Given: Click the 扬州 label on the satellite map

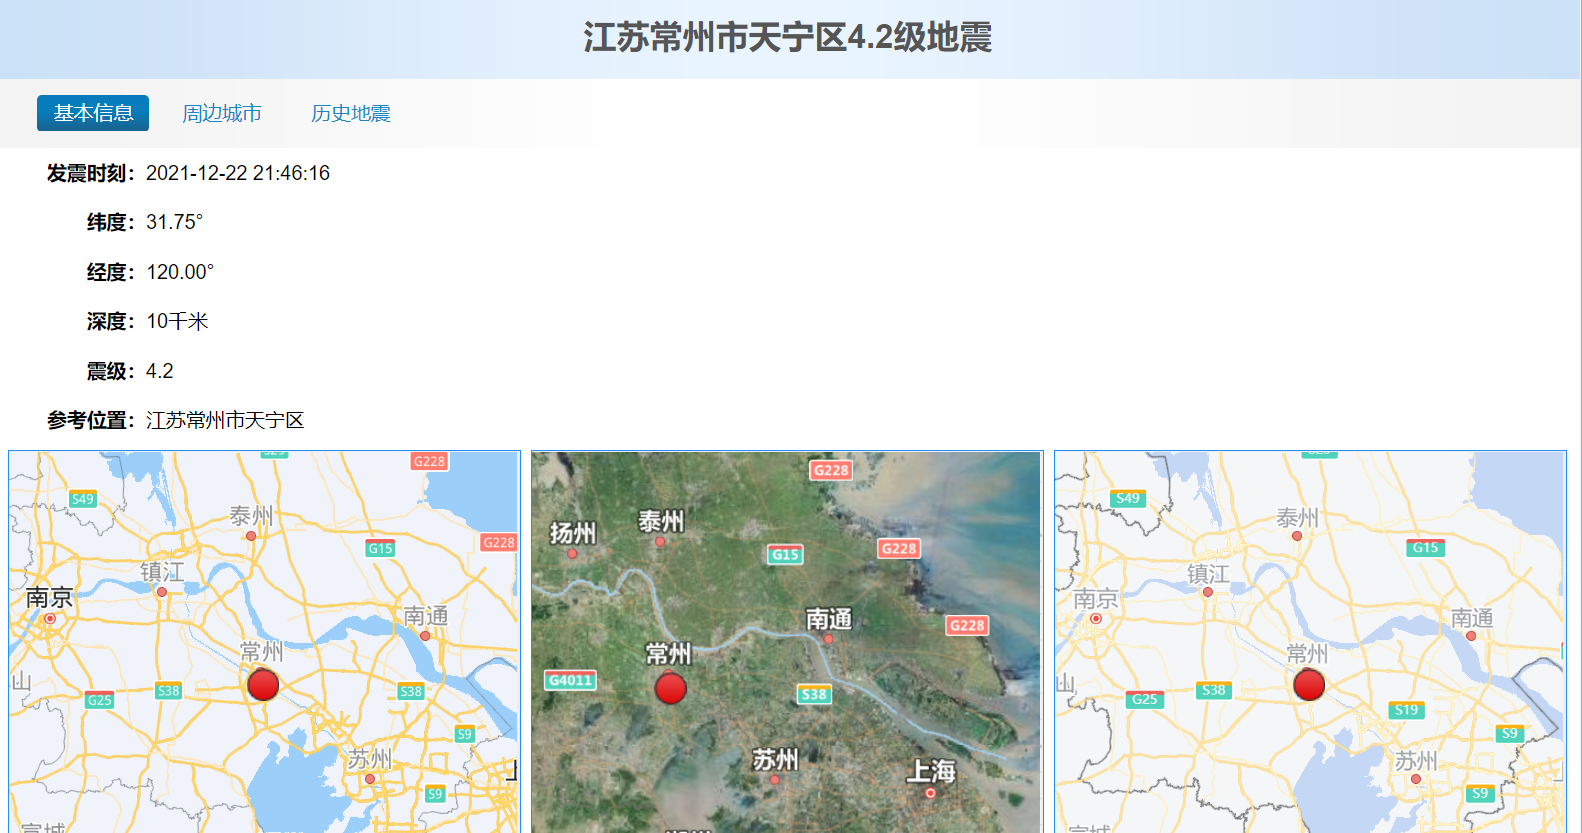Looking at the screenshot, I should [572, 533].
